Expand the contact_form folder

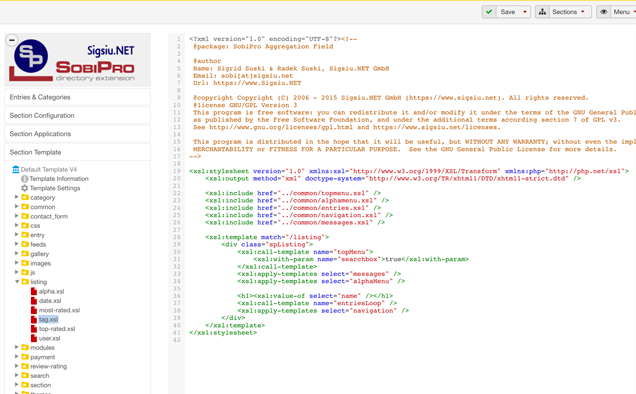tap(17, 216)
